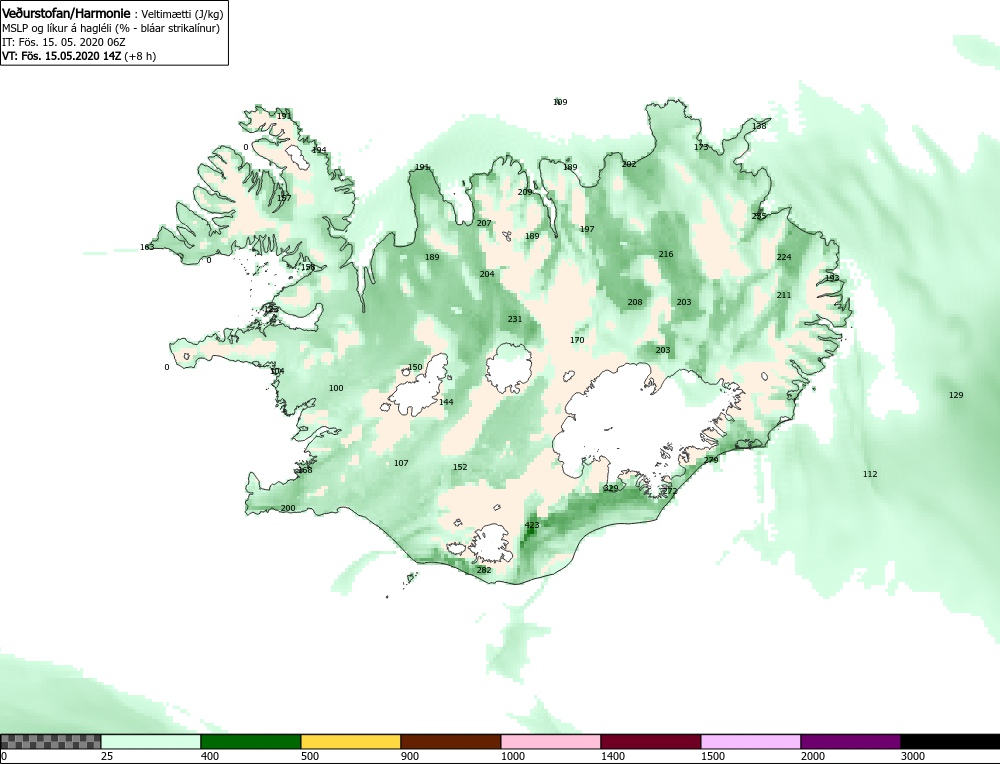1000x764 pixels.
Task: Choose the yellow 500–900 legend swatch
Action: [x=351, y=741]
